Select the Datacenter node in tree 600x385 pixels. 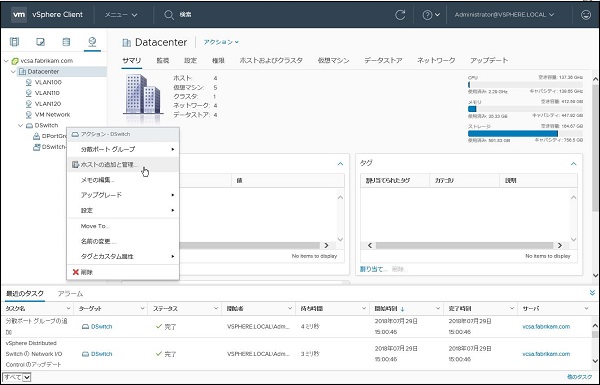[x=43, y=72]
